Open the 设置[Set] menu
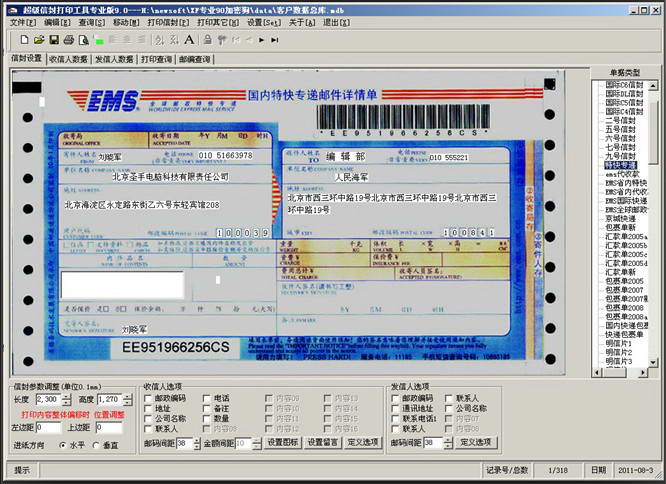The height and width of the screenshot is (484, 666). coord(264,23)
